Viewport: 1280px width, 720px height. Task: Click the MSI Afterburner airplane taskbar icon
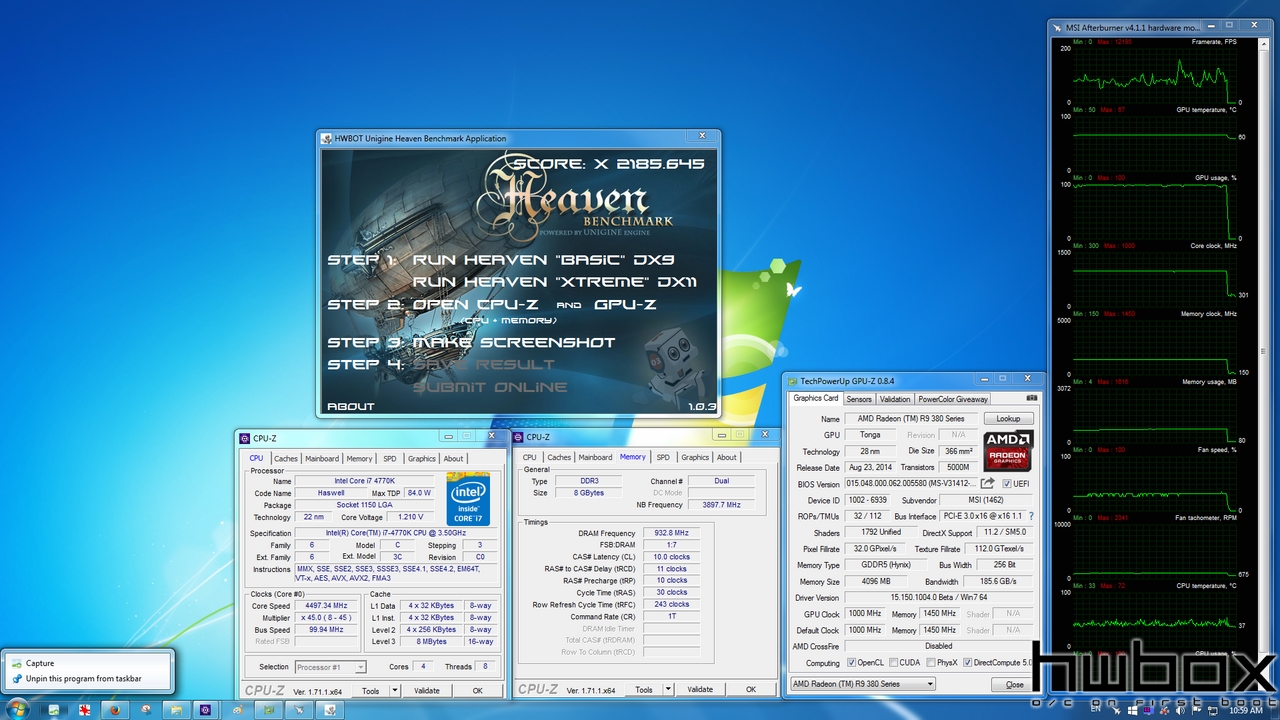299,709
